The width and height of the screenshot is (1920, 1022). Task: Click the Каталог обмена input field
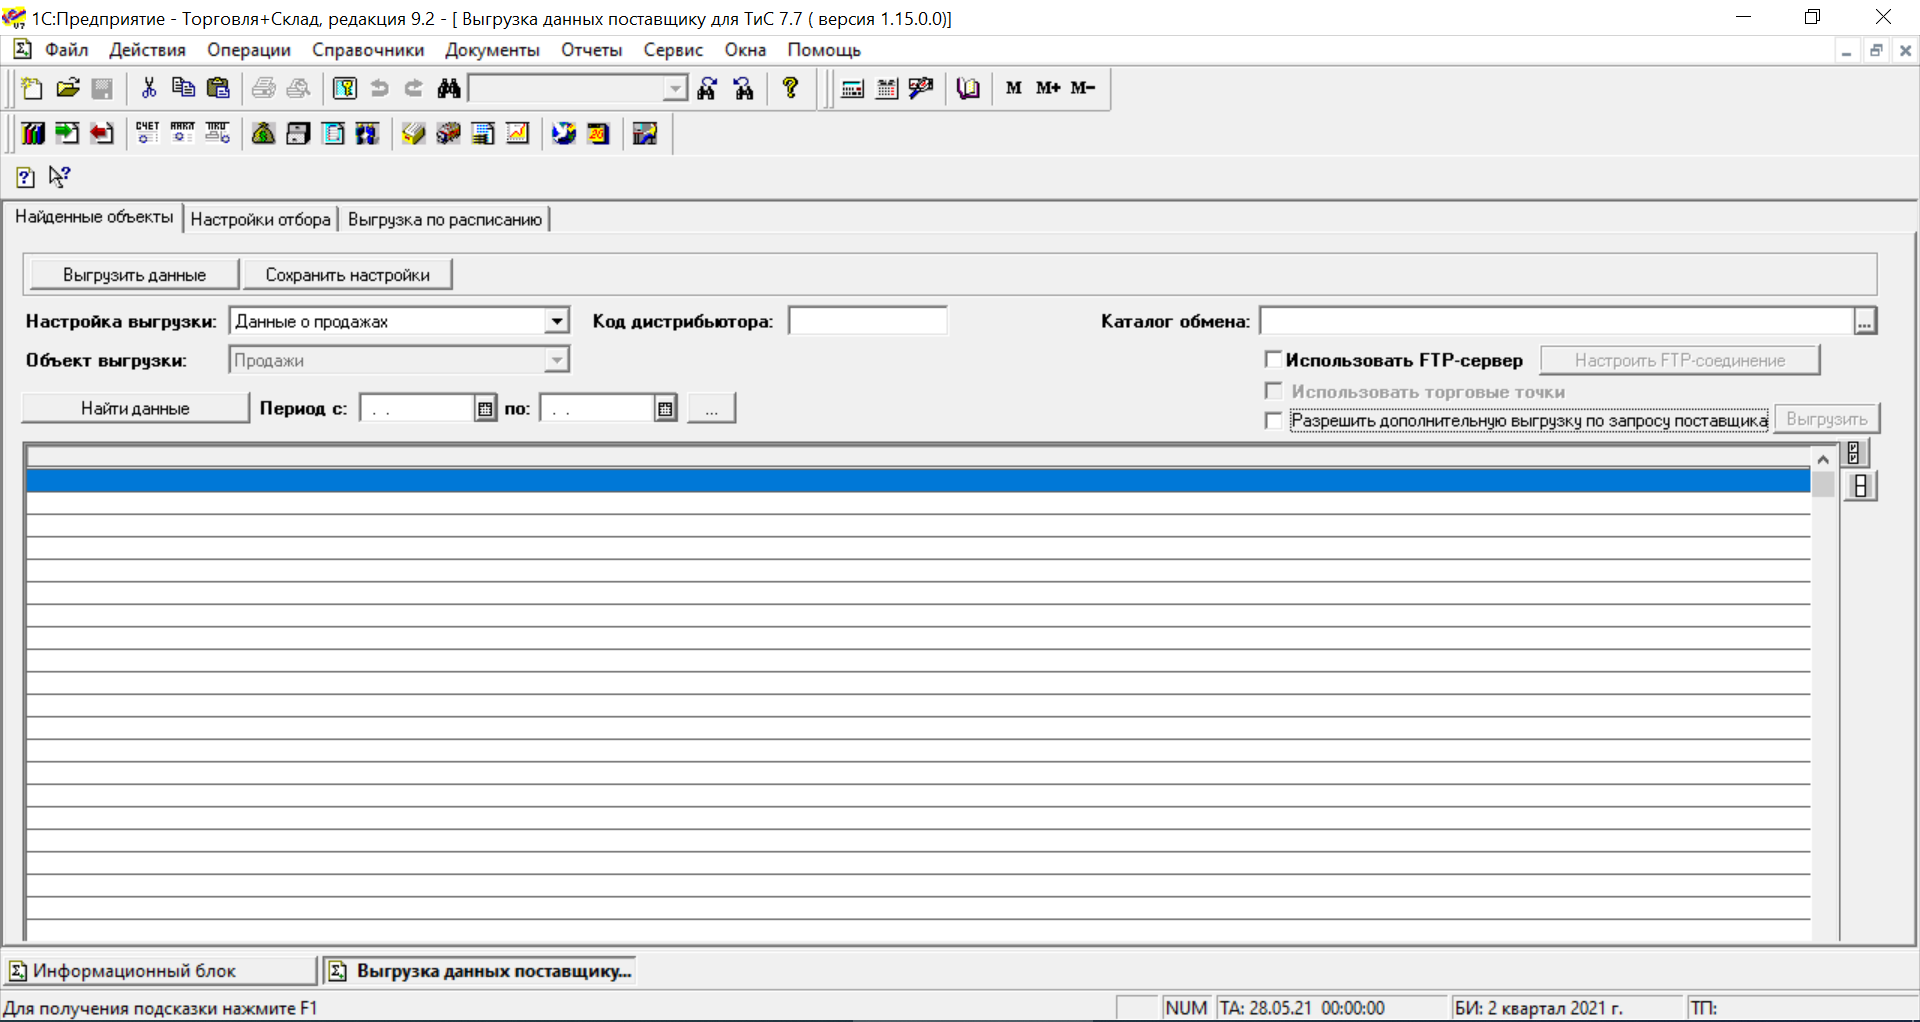coord(1557,321)
